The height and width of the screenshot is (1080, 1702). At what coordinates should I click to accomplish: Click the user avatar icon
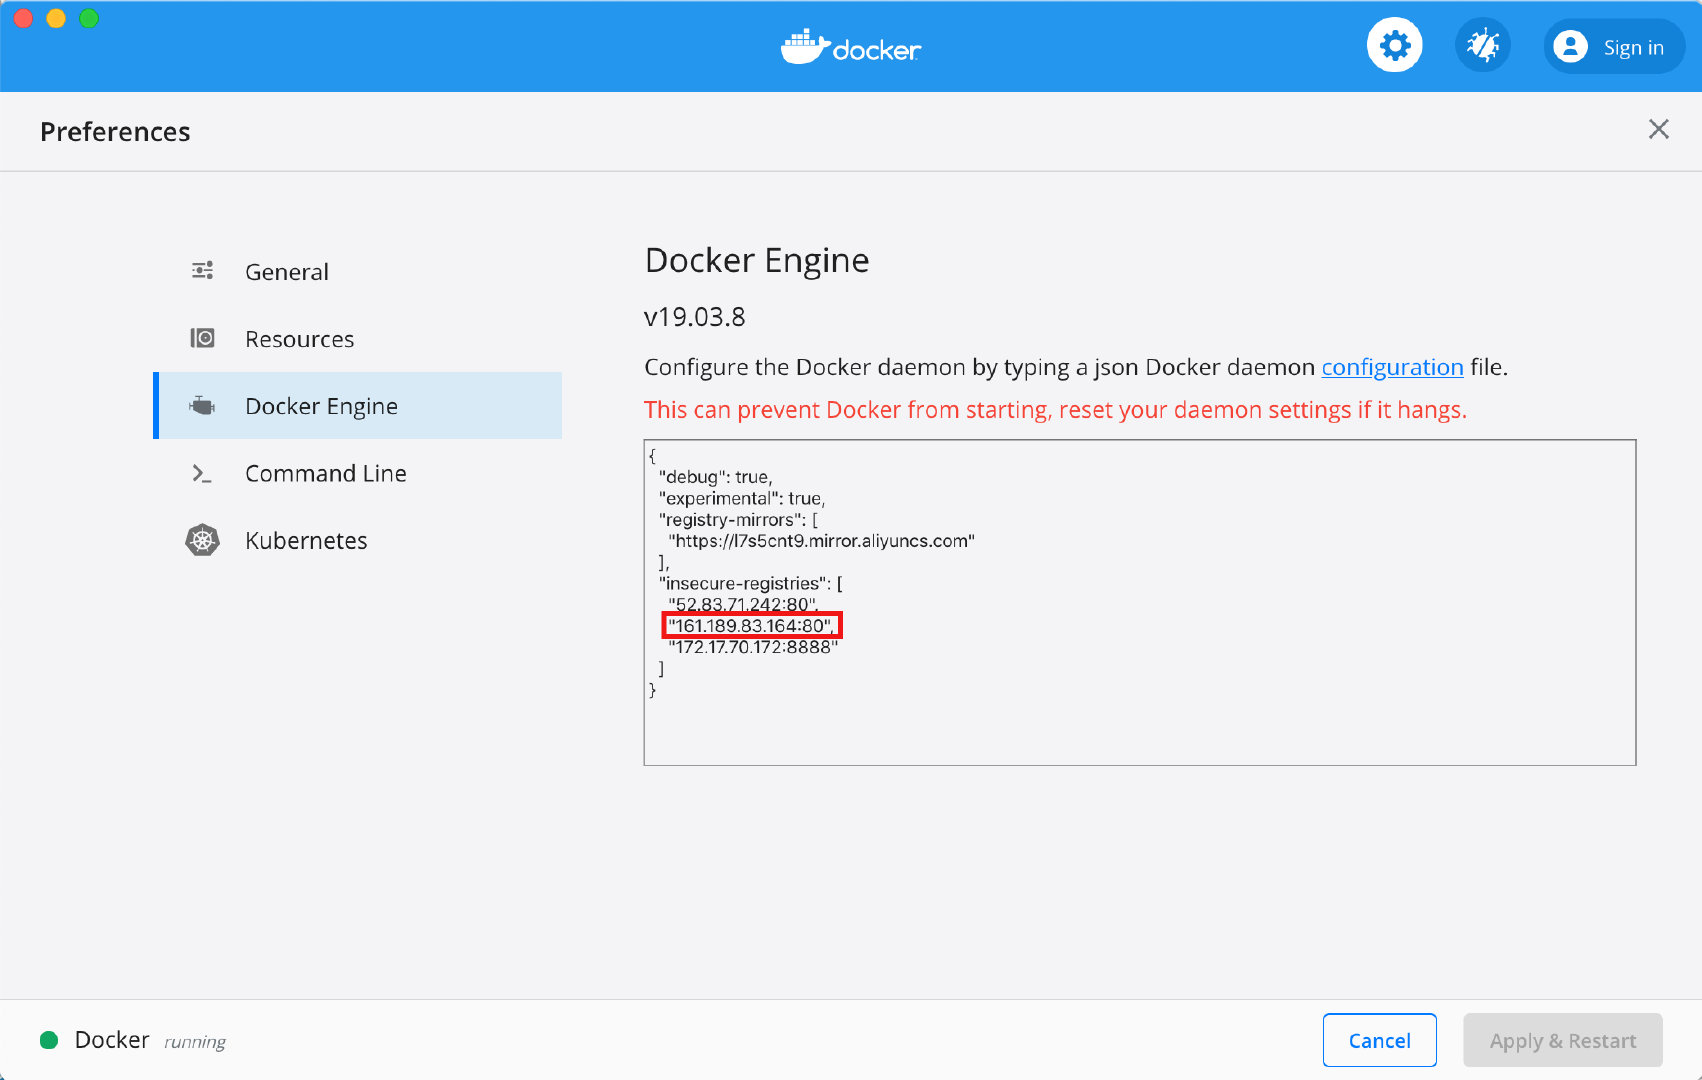click(x=1570, y=46)
